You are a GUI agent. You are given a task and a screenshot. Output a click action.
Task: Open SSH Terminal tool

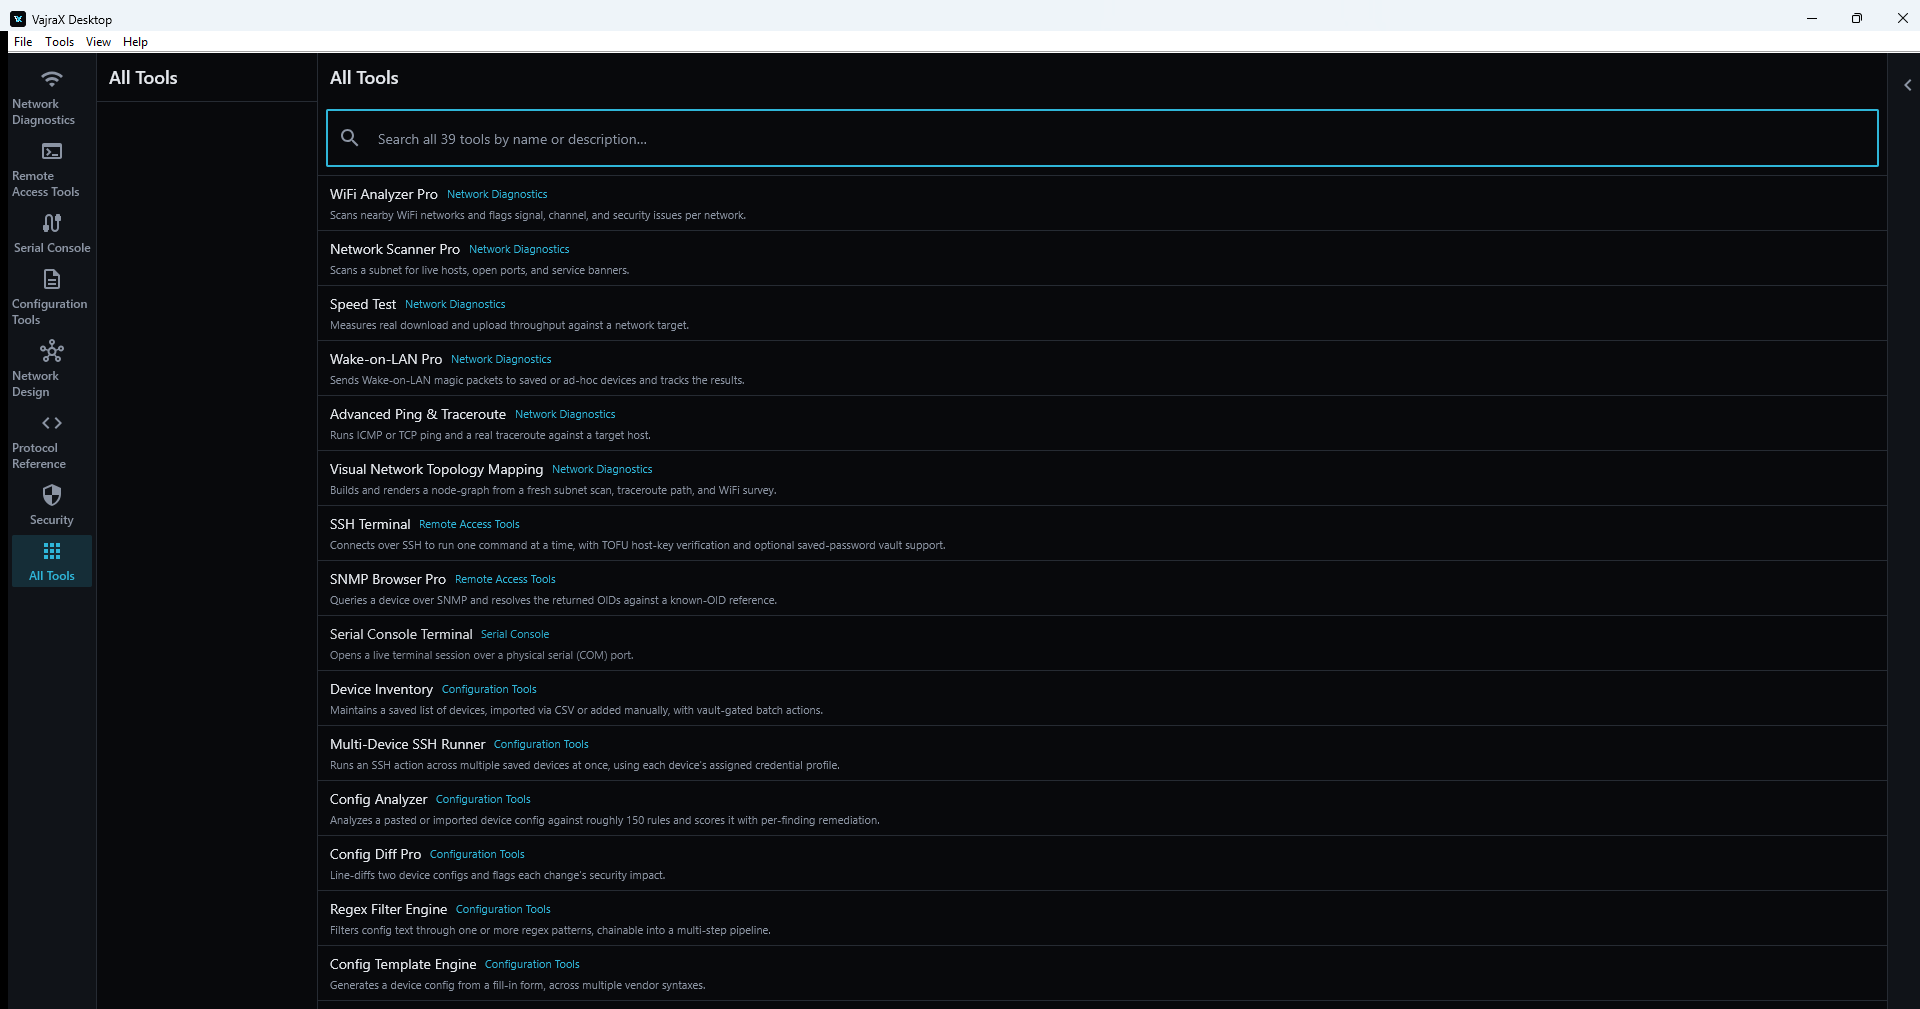1102,534
